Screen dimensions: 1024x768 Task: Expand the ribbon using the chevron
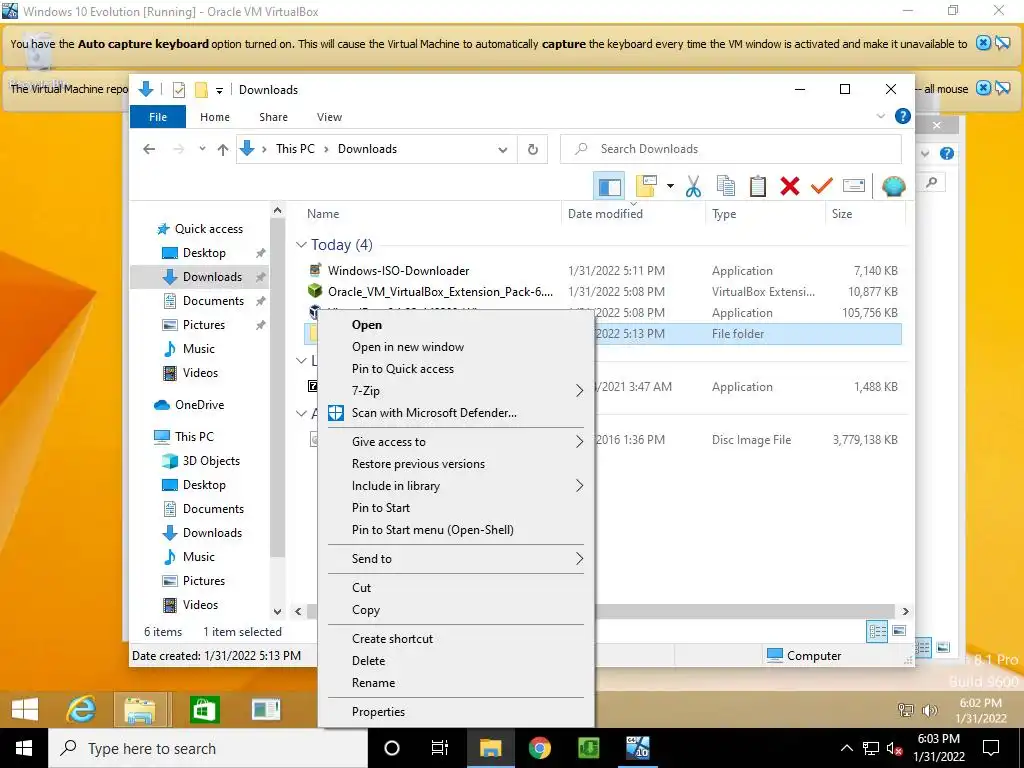[x=880, y=116]
